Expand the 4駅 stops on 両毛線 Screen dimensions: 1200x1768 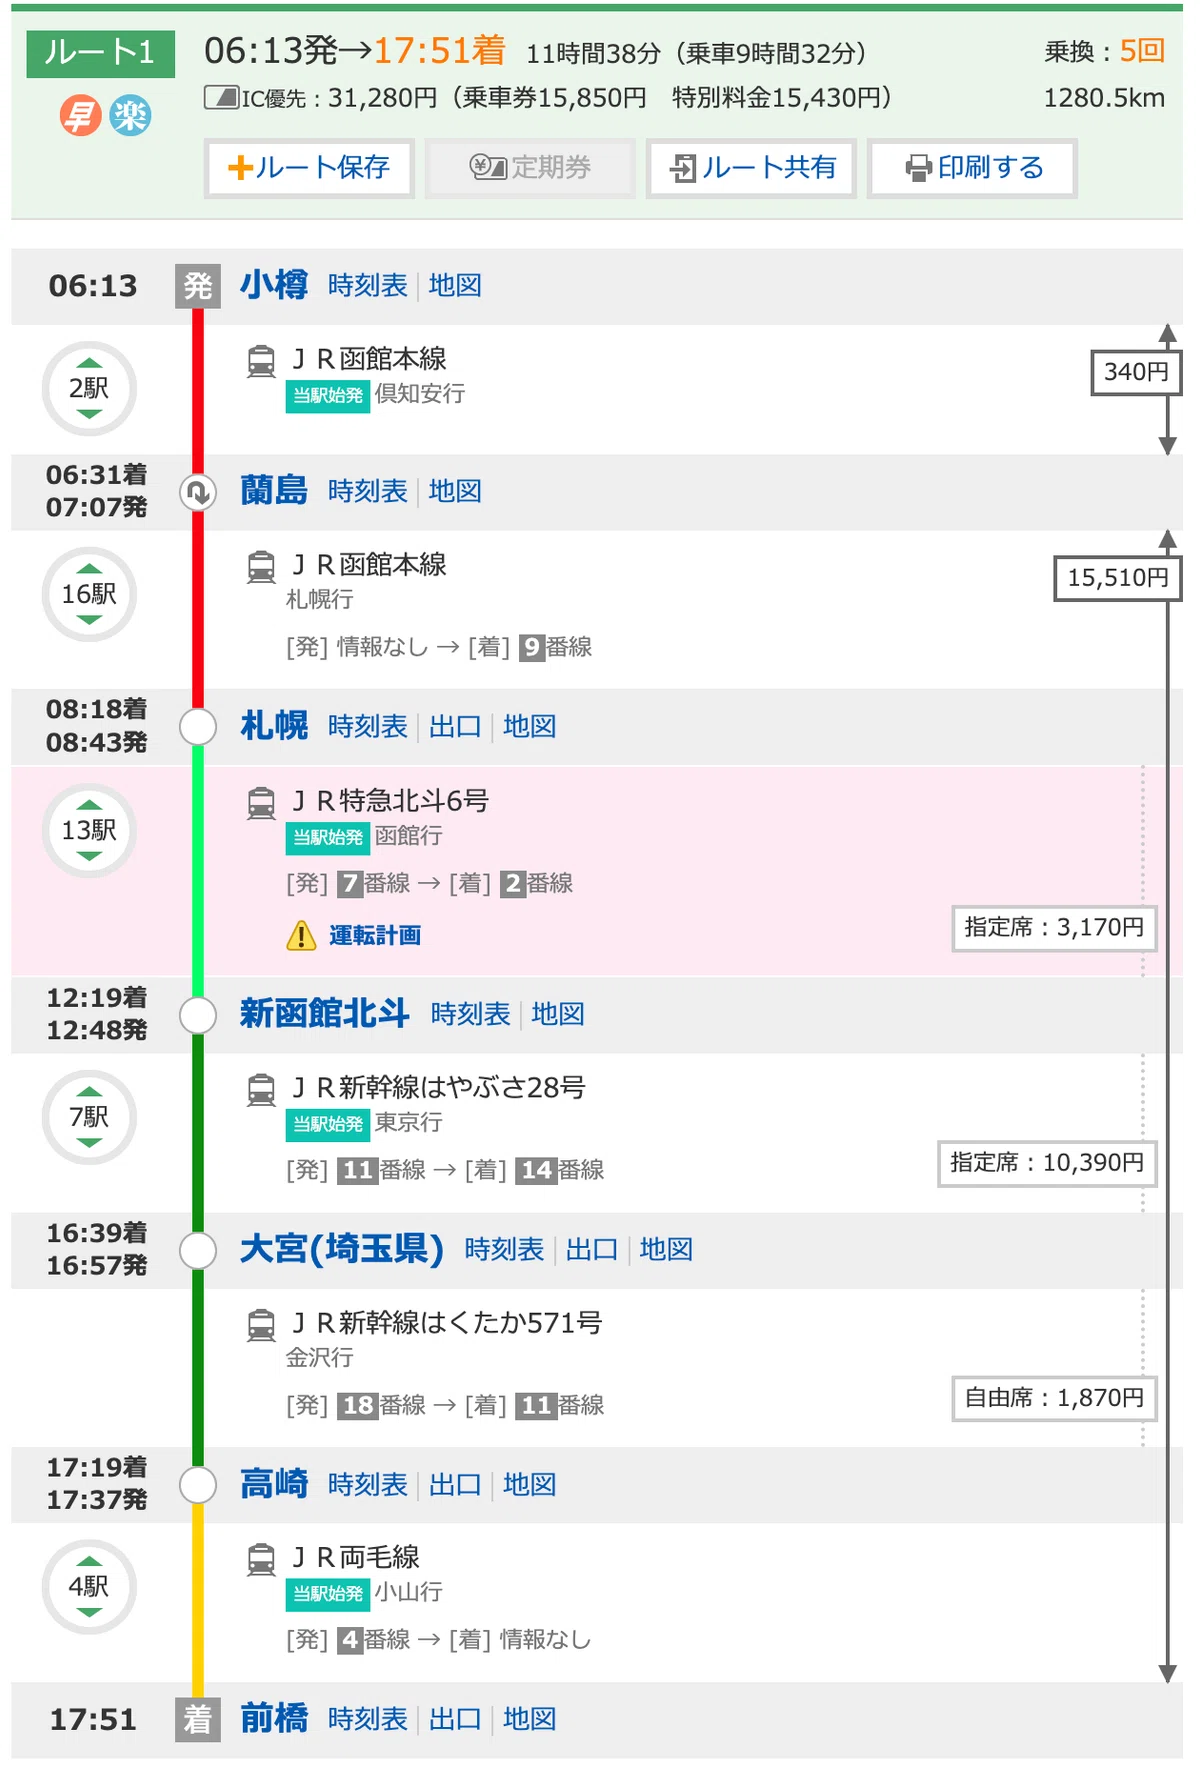[x=89, y=1587]
